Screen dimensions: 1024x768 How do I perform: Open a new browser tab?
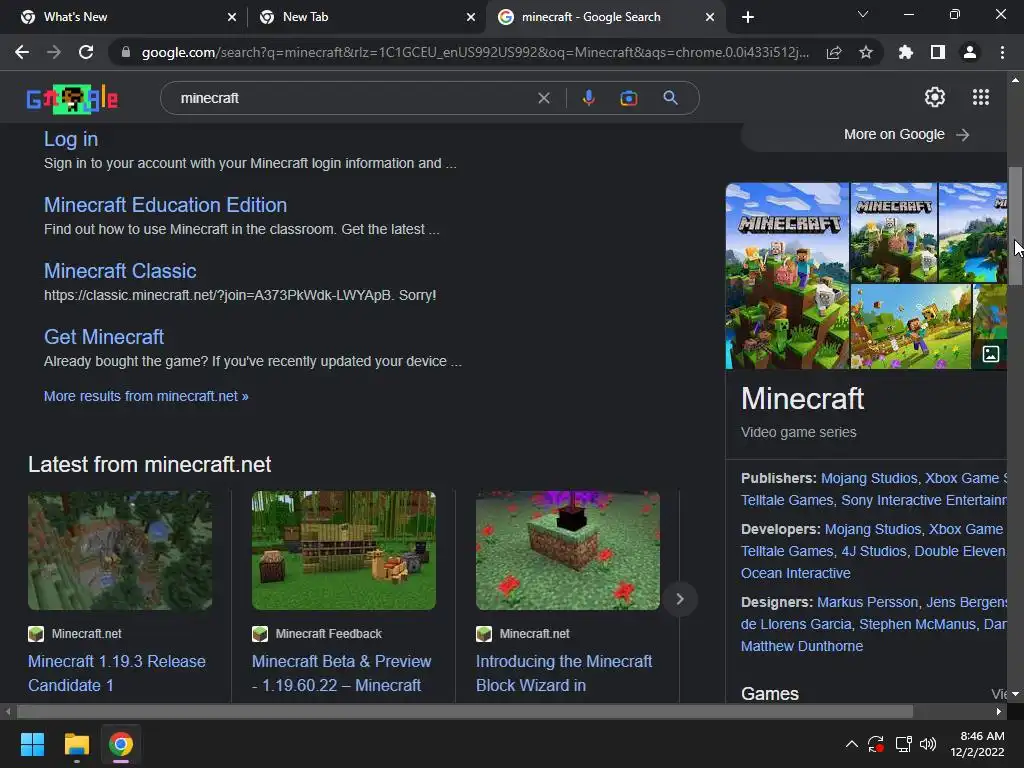click(x=748, y=17)
